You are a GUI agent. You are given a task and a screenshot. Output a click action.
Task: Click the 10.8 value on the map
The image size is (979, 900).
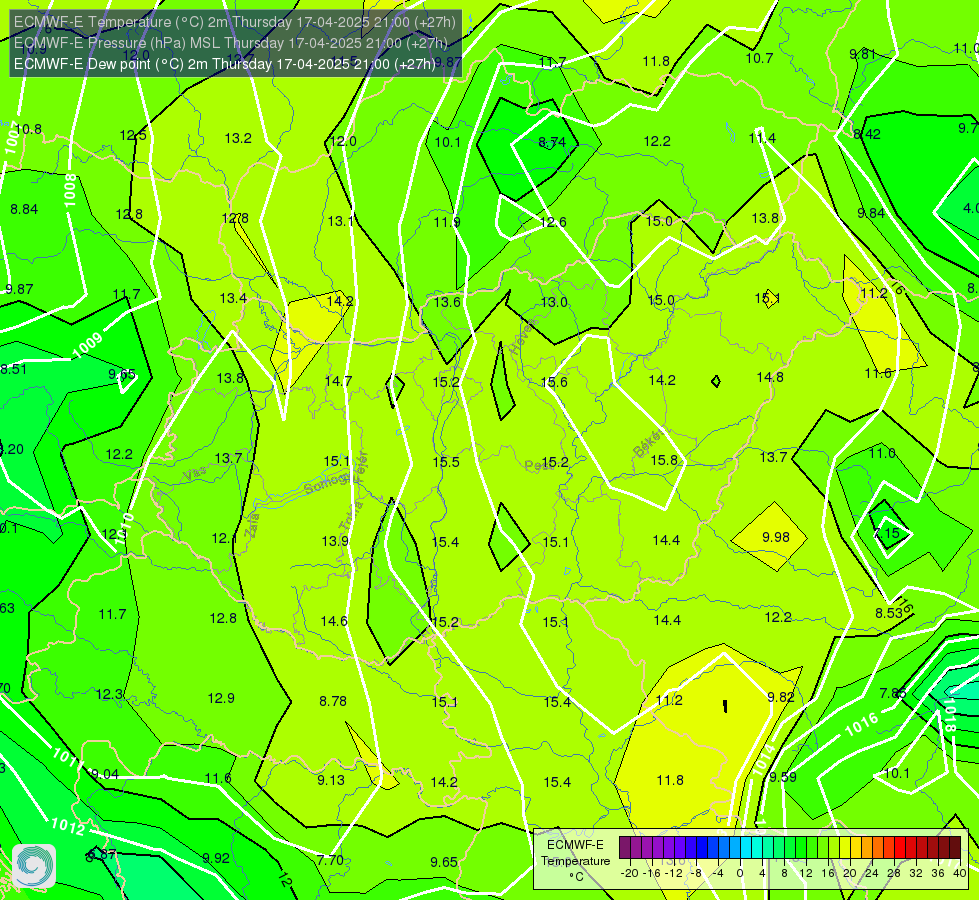28,129
